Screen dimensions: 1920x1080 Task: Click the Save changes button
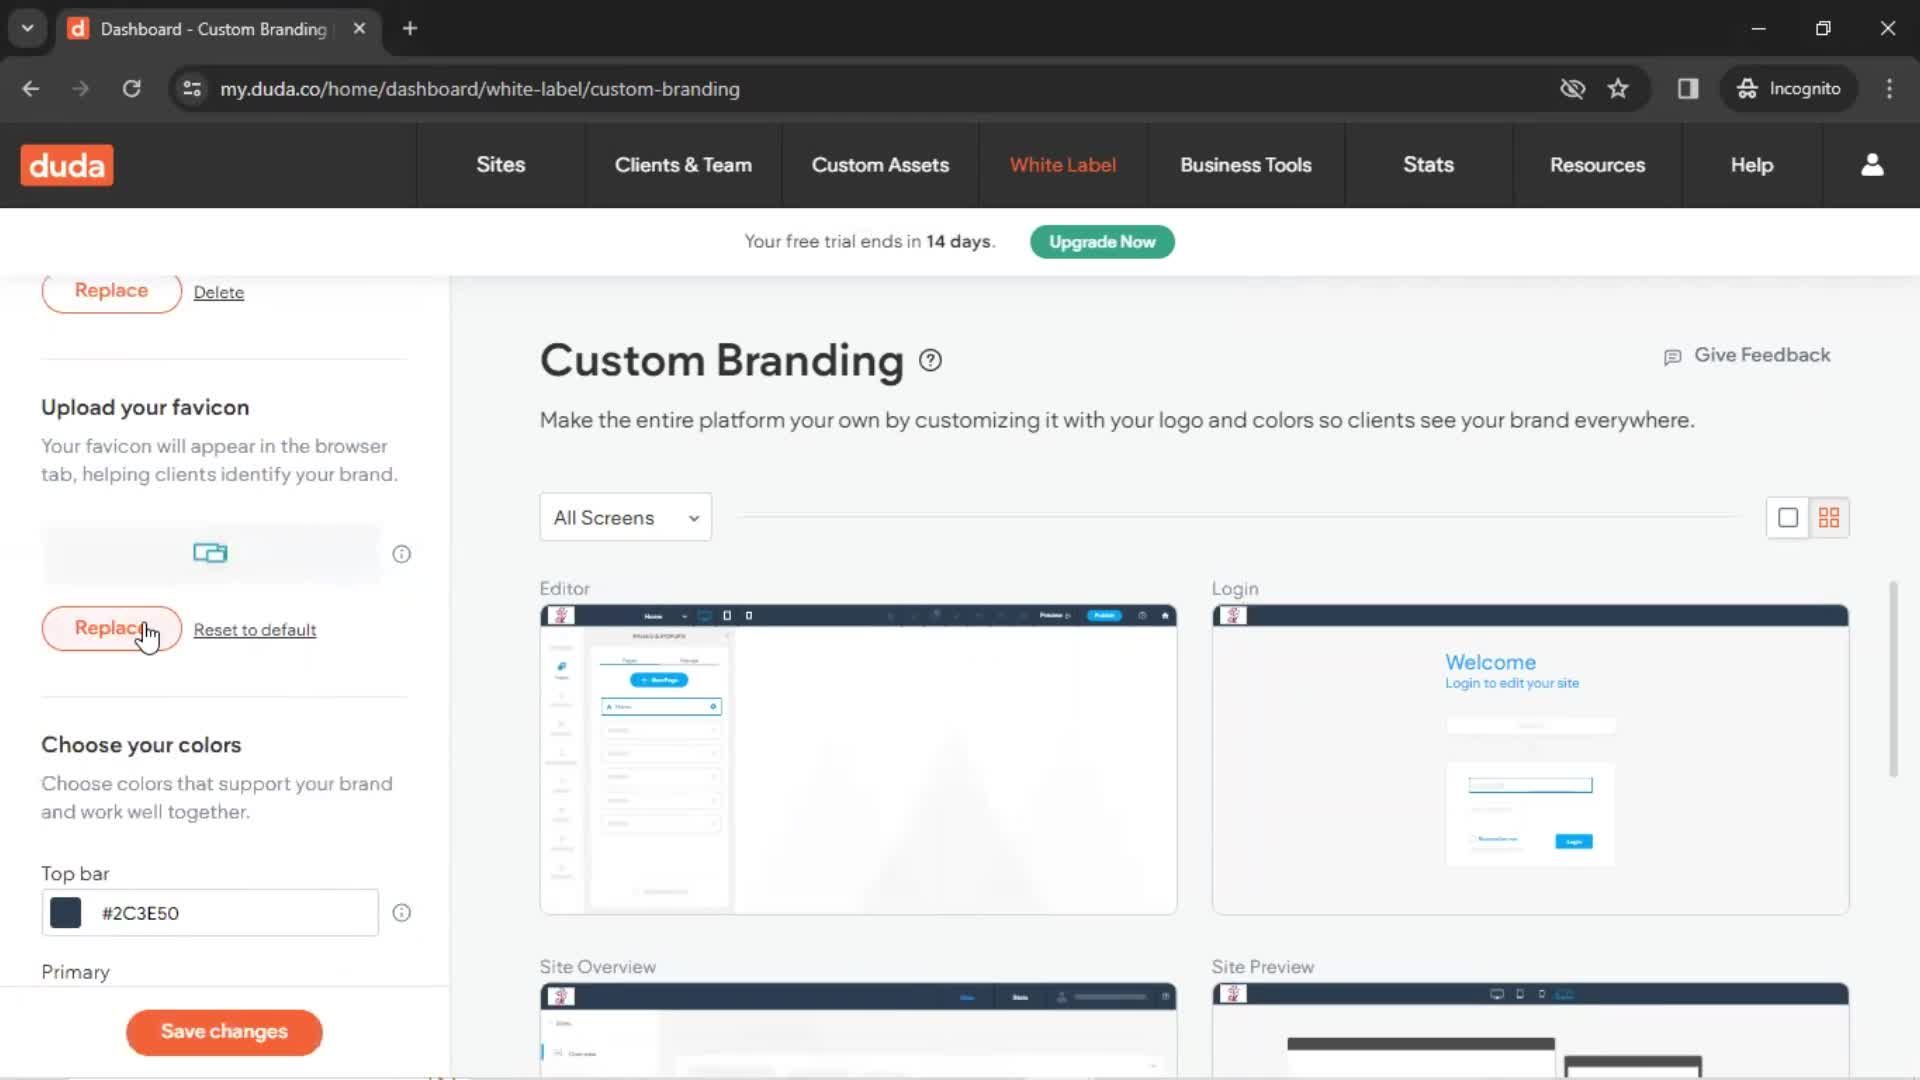click(224, 1032)
